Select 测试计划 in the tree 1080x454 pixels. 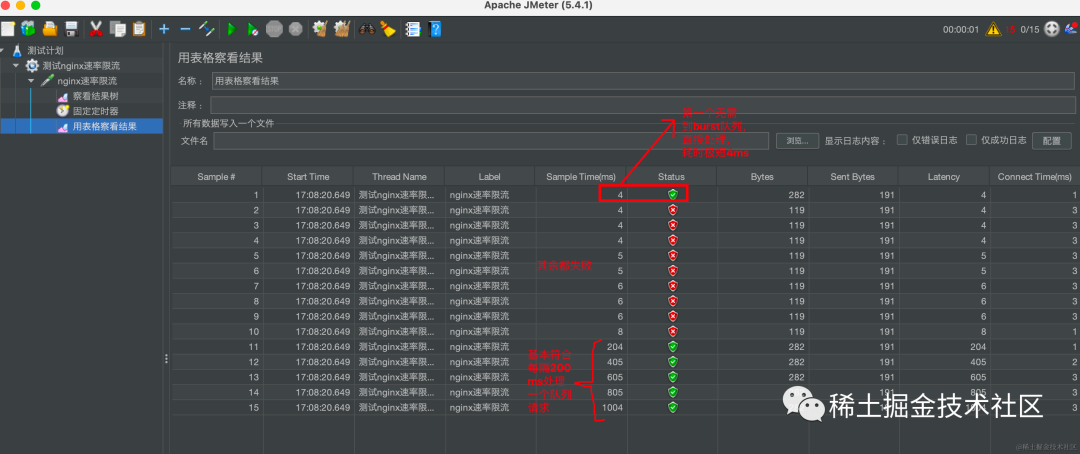coord(45,51)
